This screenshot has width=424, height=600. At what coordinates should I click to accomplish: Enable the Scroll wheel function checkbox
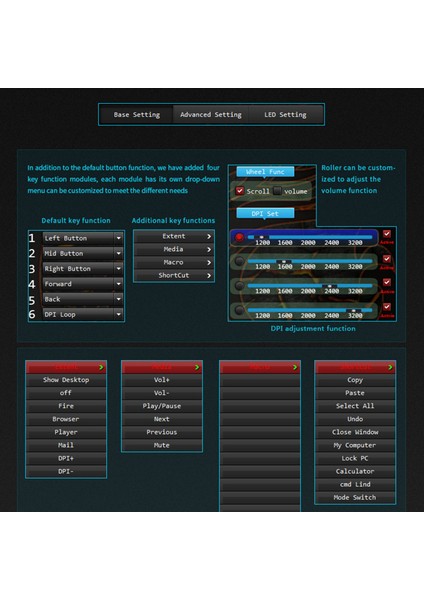[x=240, y=191]
